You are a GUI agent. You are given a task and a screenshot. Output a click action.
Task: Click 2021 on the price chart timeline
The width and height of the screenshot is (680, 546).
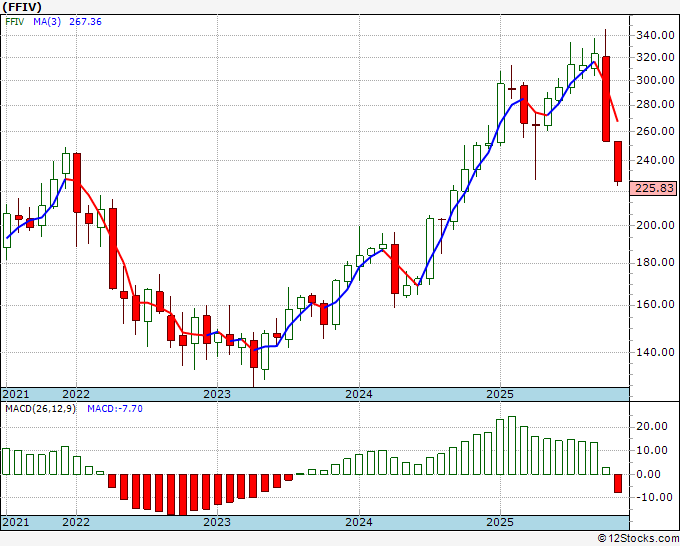pyautogui.click(x=16, y=394)
